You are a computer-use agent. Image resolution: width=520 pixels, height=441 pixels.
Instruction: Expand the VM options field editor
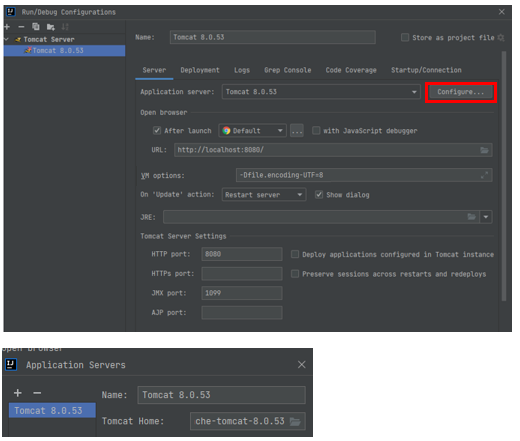click(x=484, y=175)
